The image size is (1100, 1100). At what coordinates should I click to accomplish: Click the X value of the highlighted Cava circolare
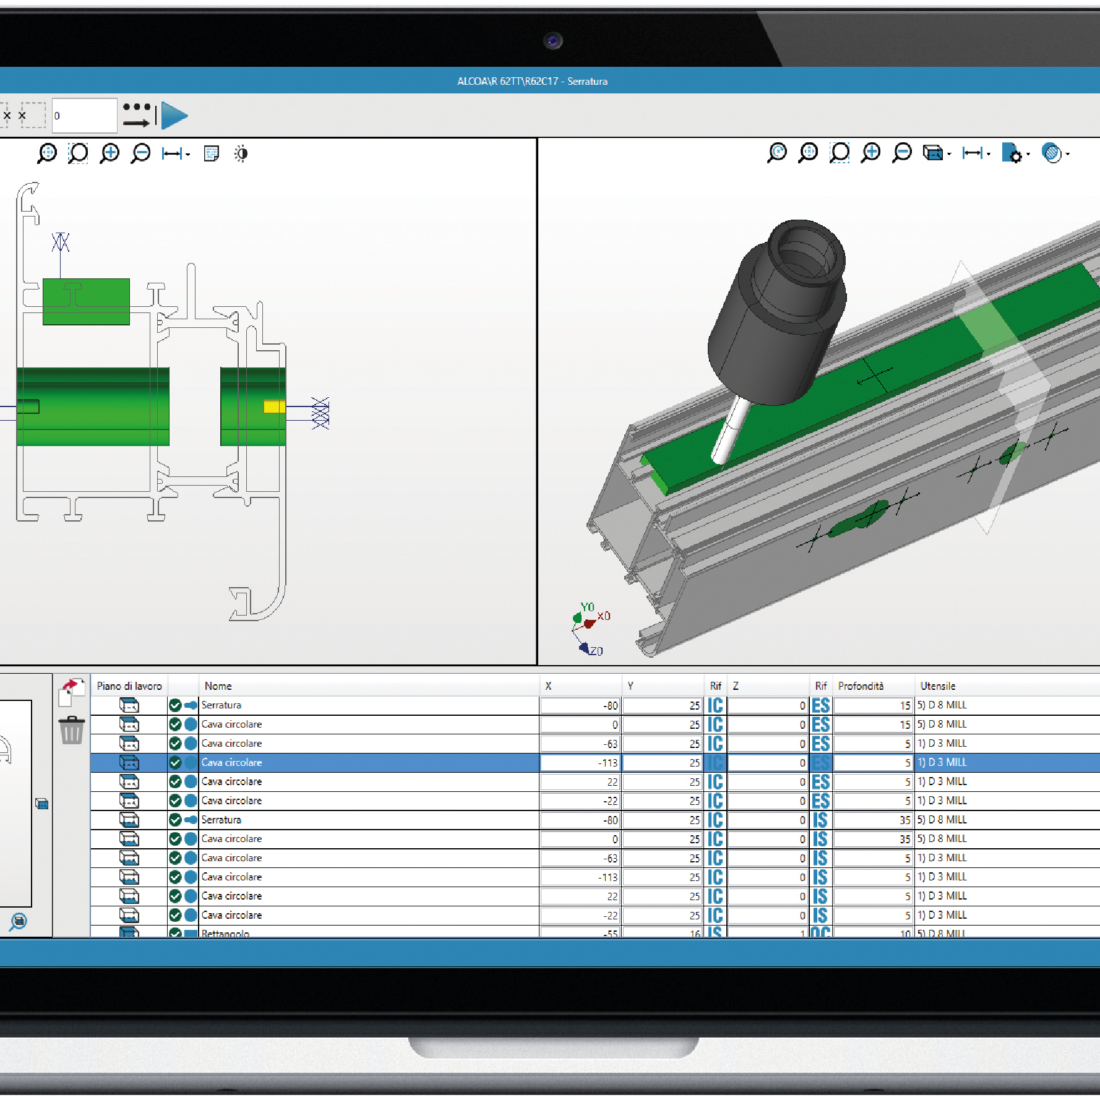(x=580, y=762)
